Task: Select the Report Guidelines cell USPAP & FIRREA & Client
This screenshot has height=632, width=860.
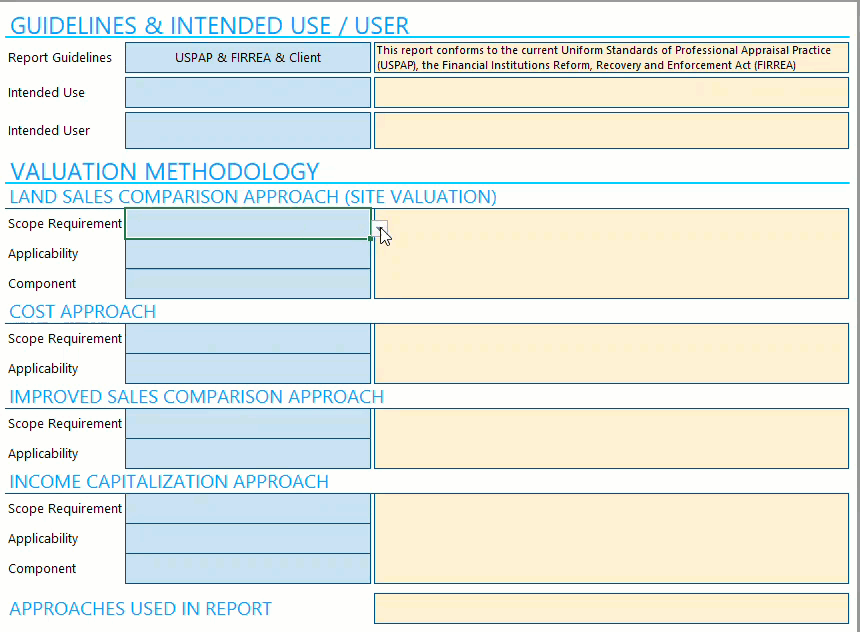Action: coord(248,58)
